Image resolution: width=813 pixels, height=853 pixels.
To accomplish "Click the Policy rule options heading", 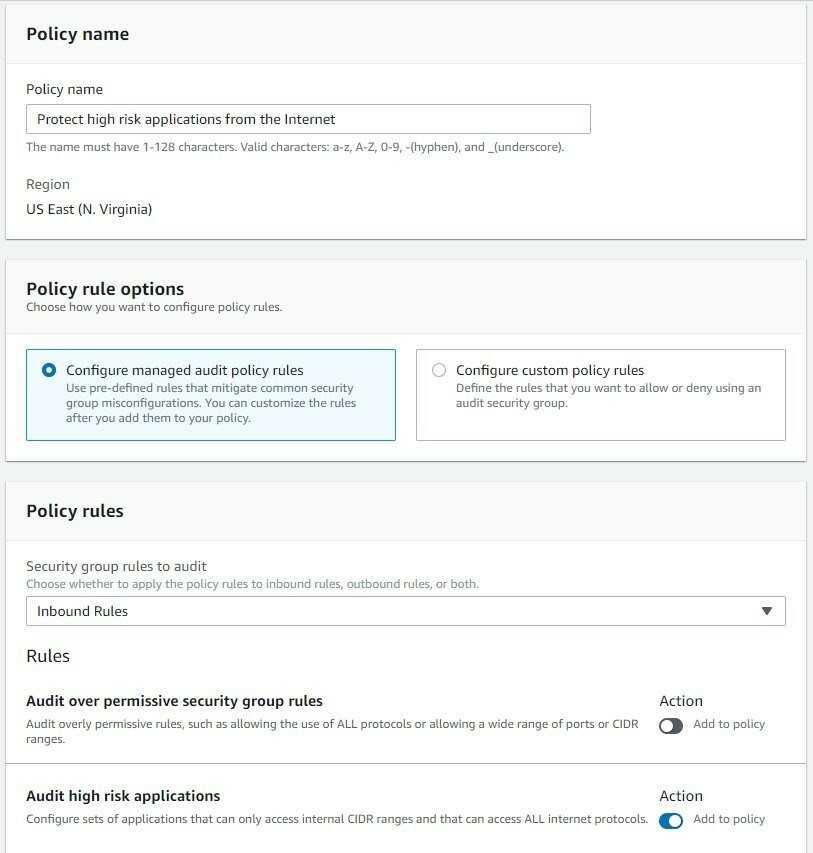I will [105, 289].
